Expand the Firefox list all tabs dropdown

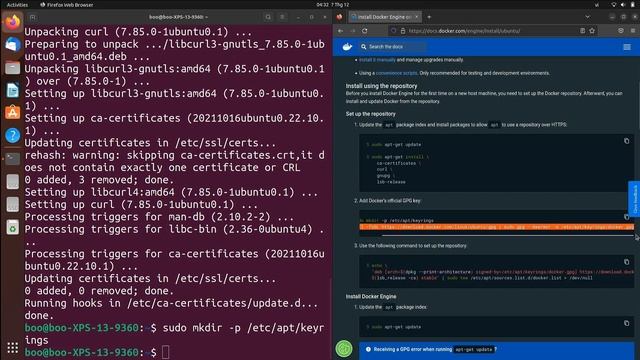tap(587, 17)
